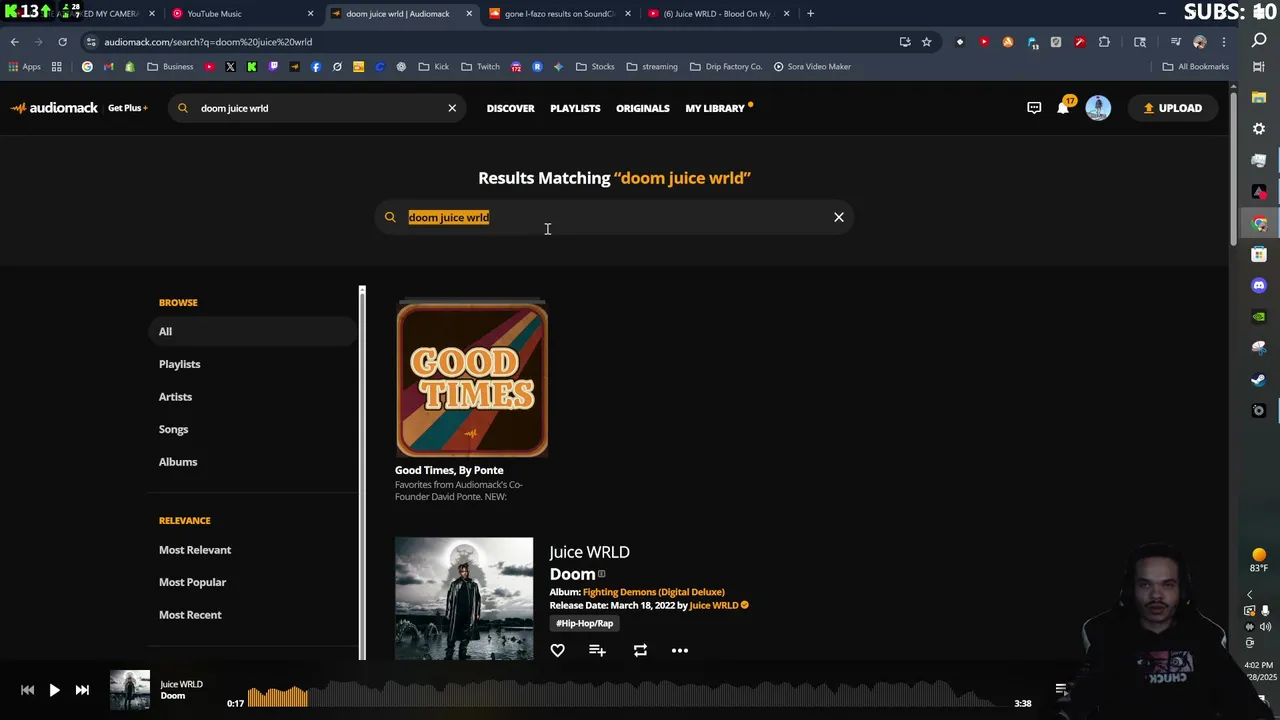1280x720 pixels.
Task: Open the Get Plus+ upgrade link
Action: coord(128,108)
